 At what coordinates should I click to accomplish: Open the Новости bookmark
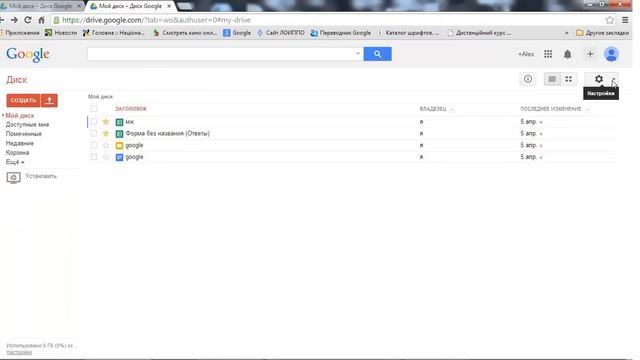[x=61, y=33]
